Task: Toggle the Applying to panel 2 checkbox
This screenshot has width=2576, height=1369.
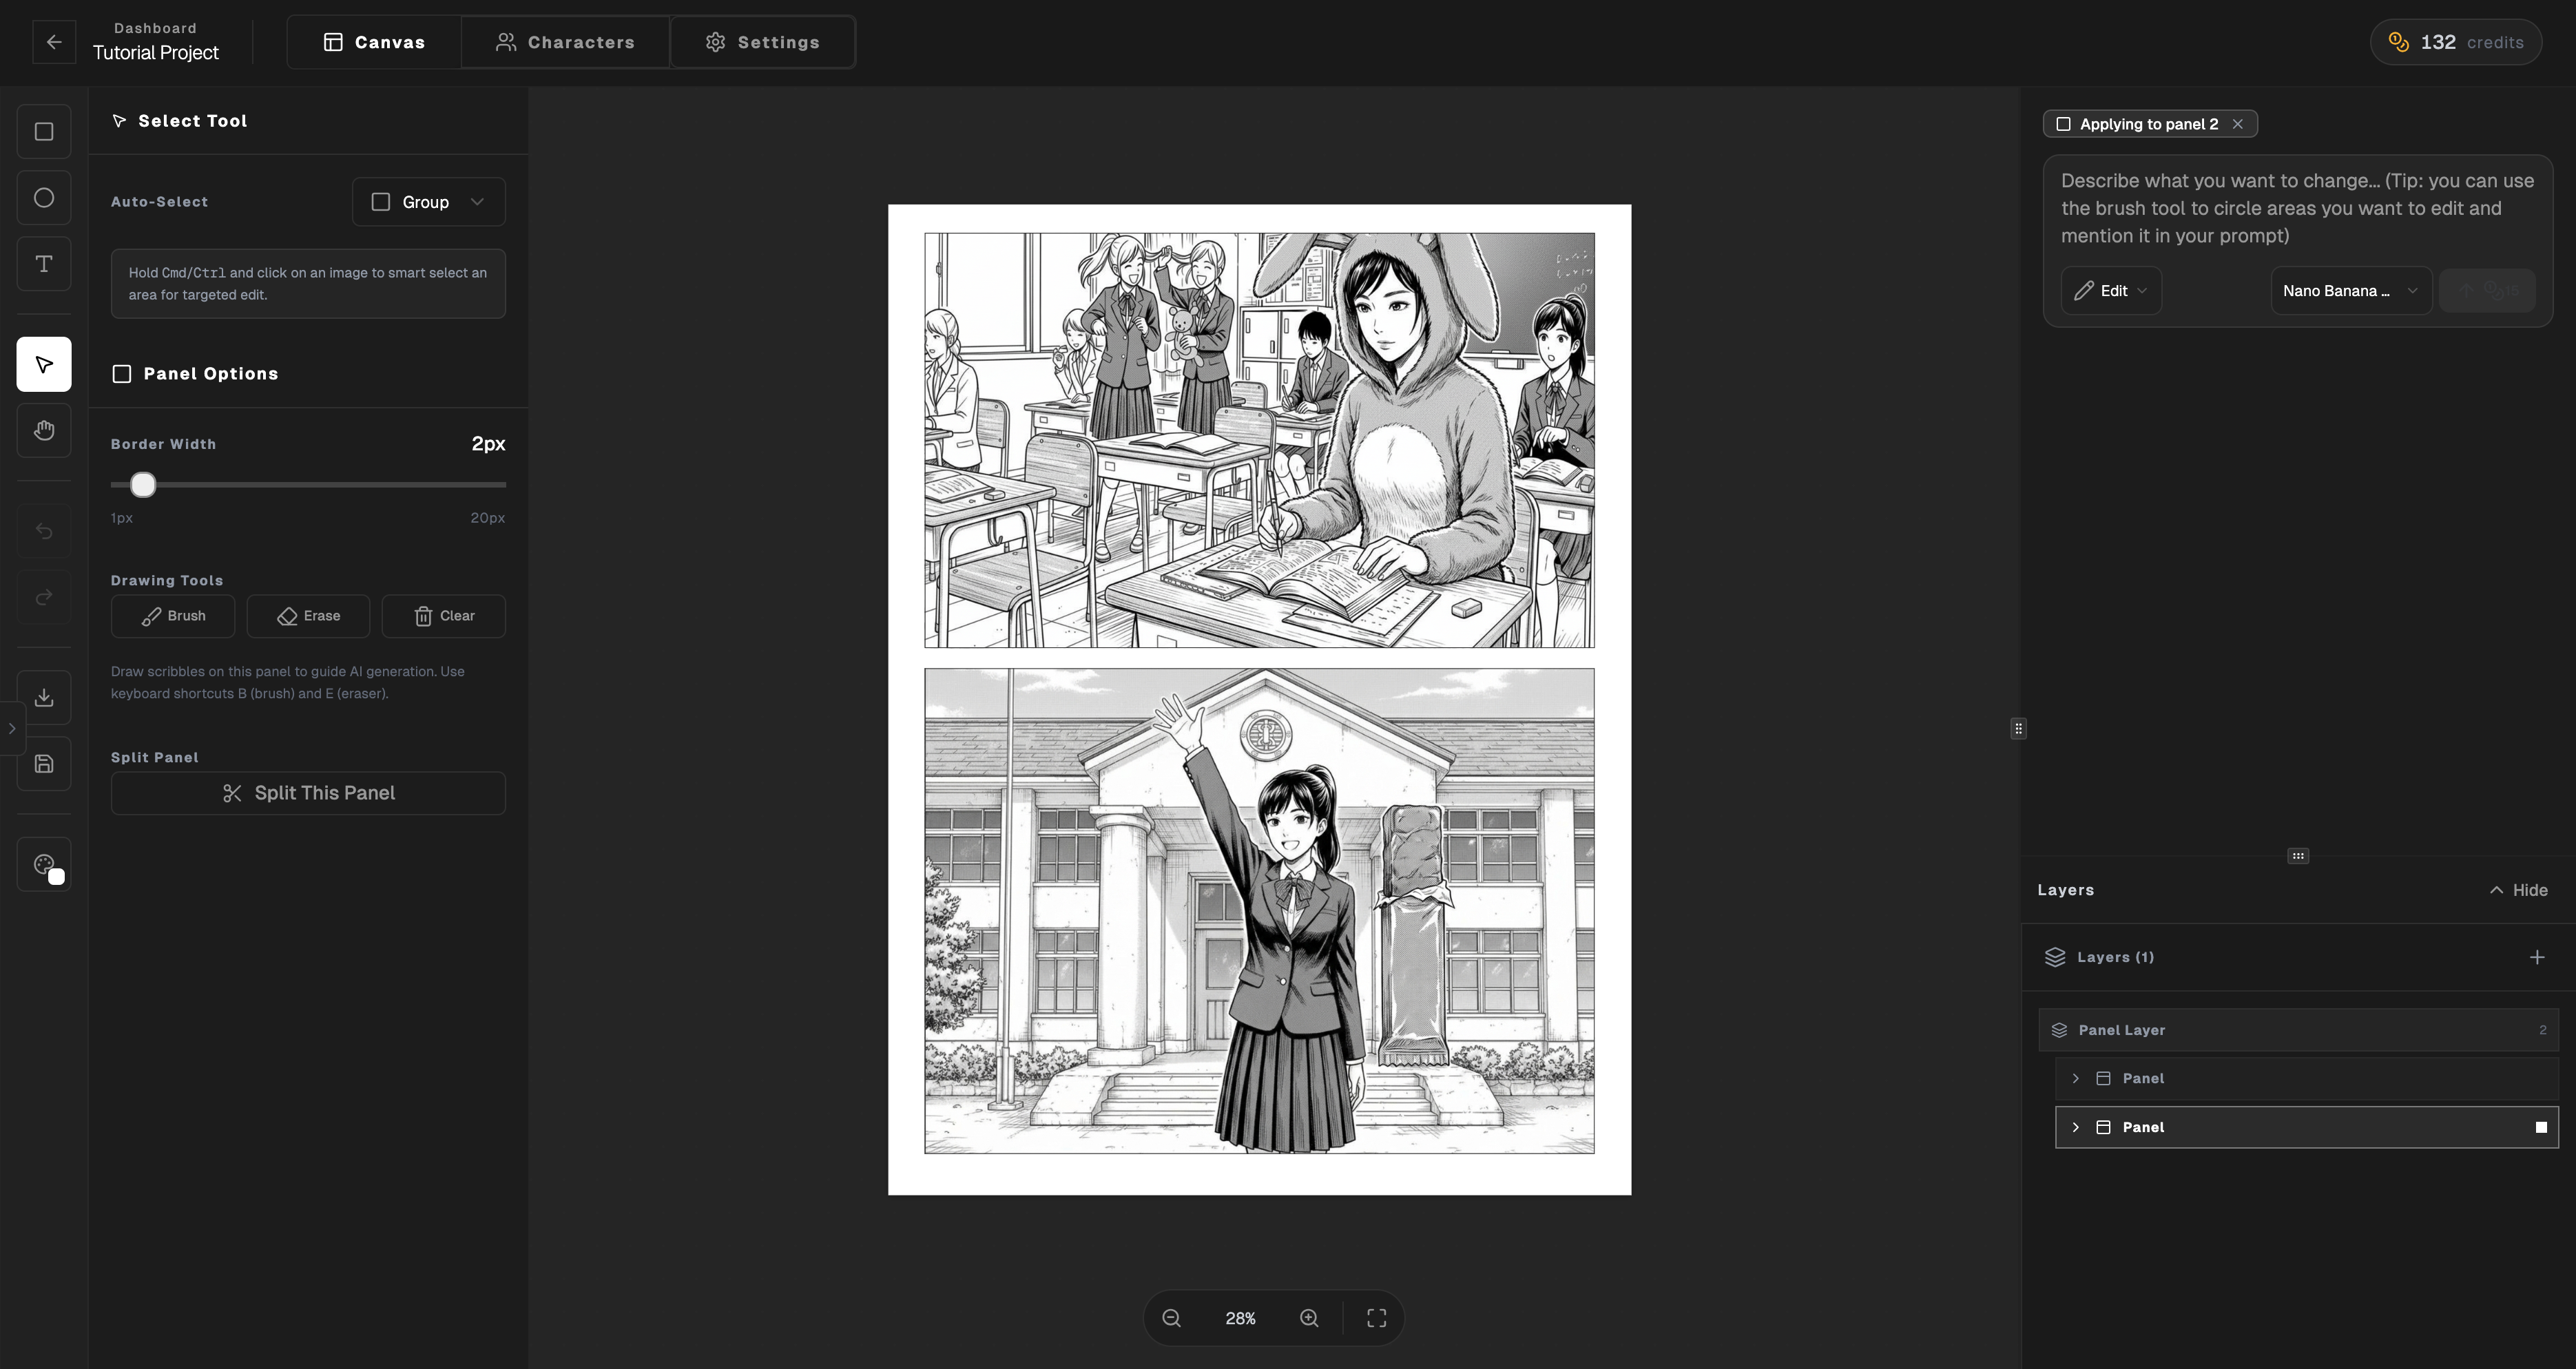Action: tap(2063, 123)
